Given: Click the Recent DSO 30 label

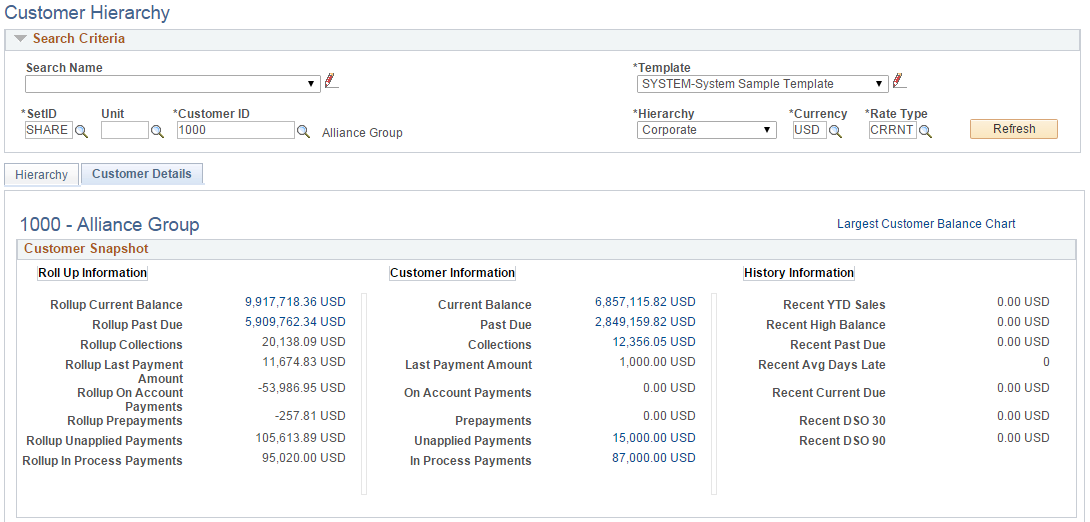Looking at the screenshot, I should click(843, 421).
